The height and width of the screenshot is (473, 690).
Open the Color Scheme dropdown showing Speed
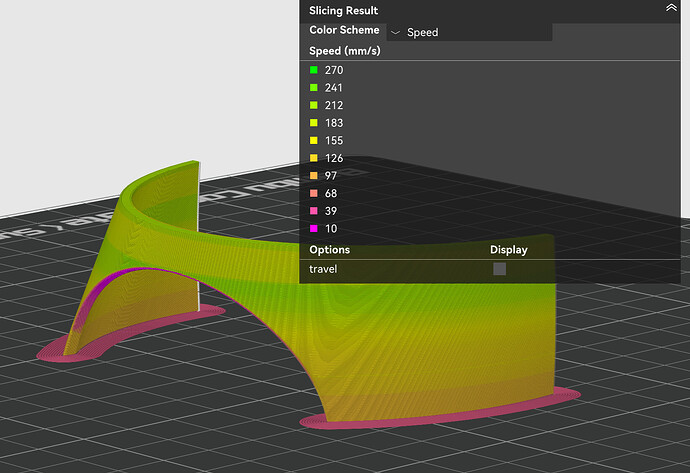(x=469, y=32)
